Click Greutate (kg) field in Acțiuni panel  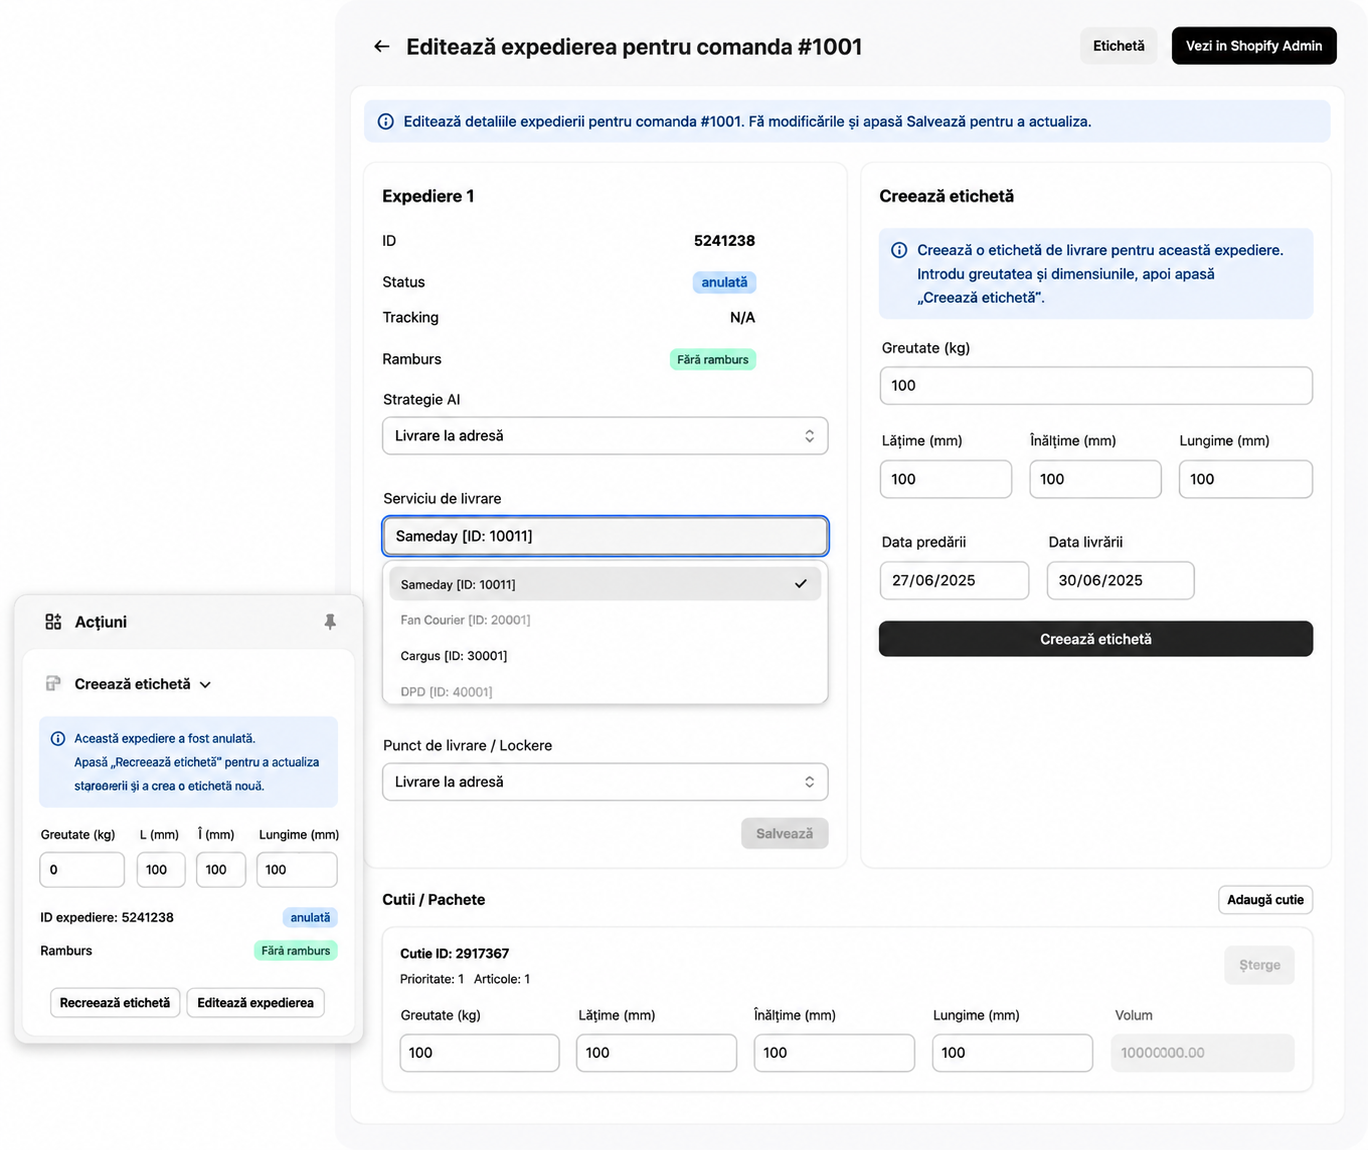pyautogui.click(x=82, y=870)
